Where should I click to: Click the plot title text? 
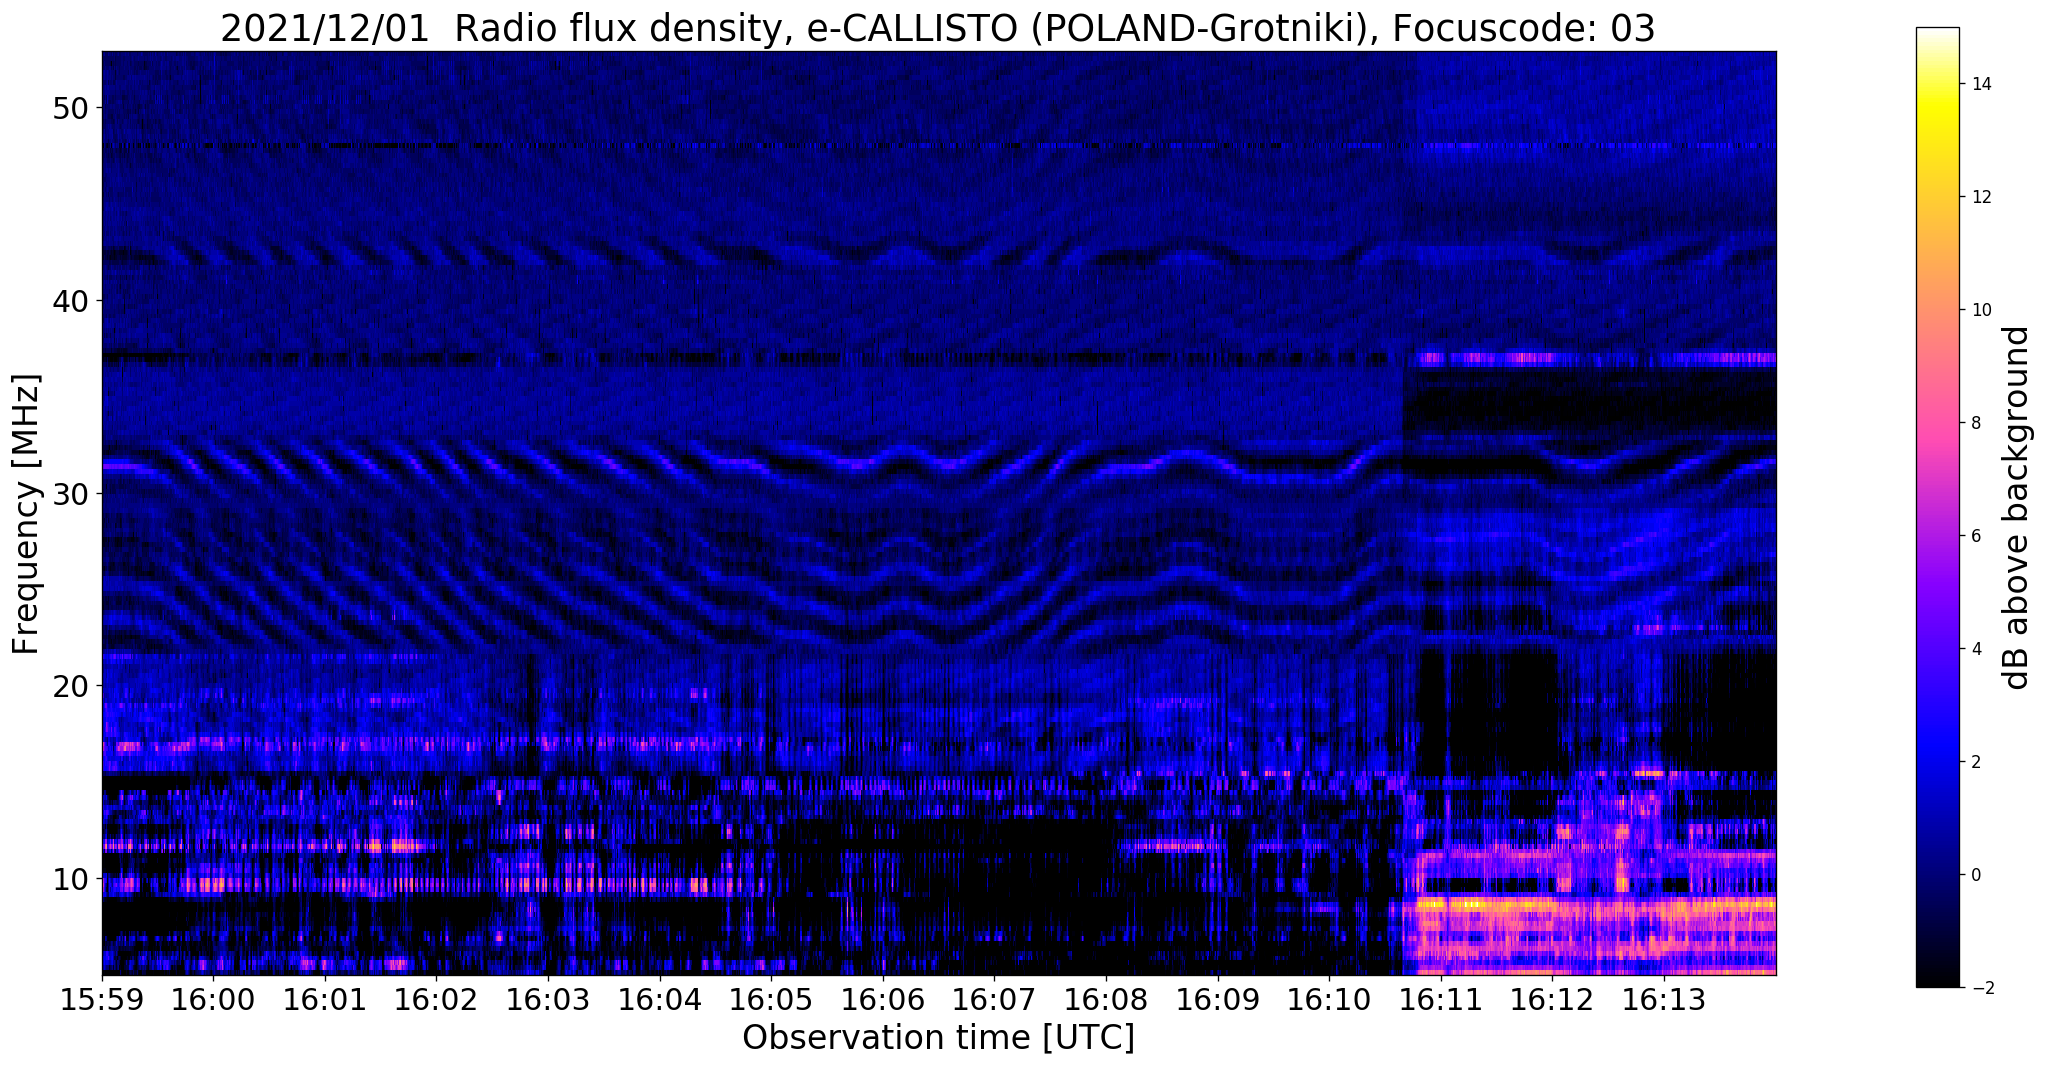tap(938, 28)
